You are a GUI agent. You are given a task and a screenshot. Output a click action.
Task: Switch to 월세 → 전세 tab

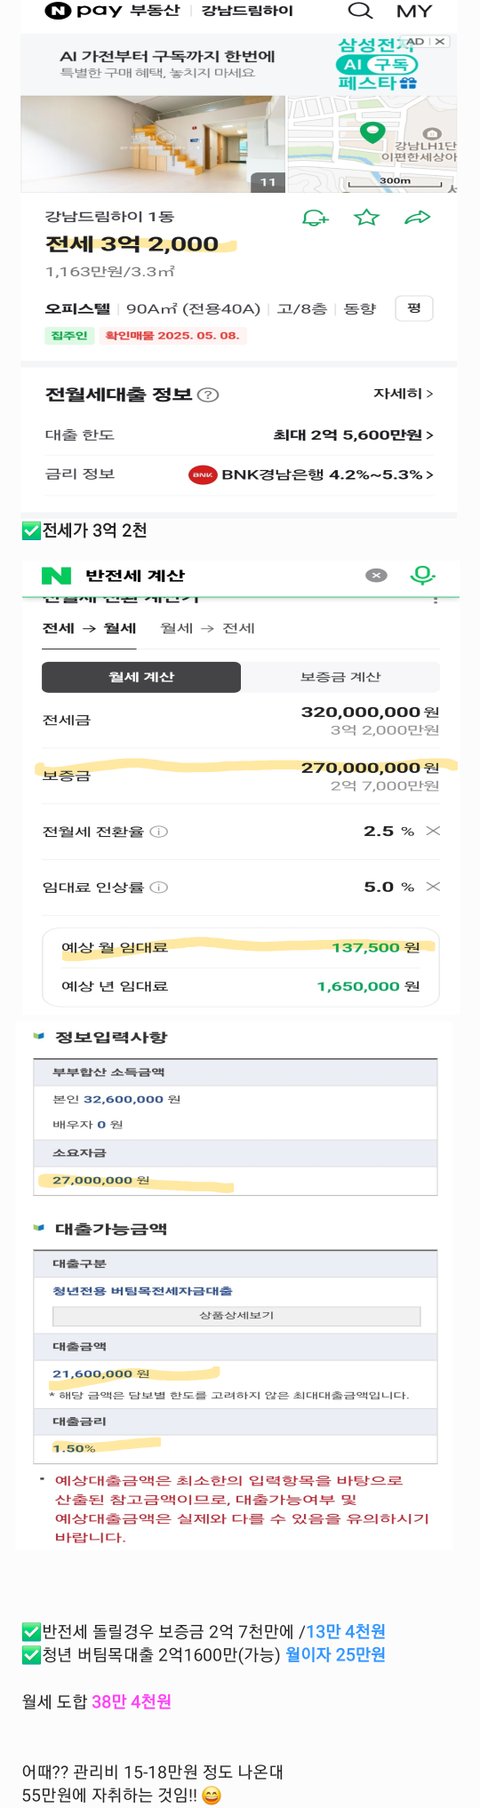point(208,628)
